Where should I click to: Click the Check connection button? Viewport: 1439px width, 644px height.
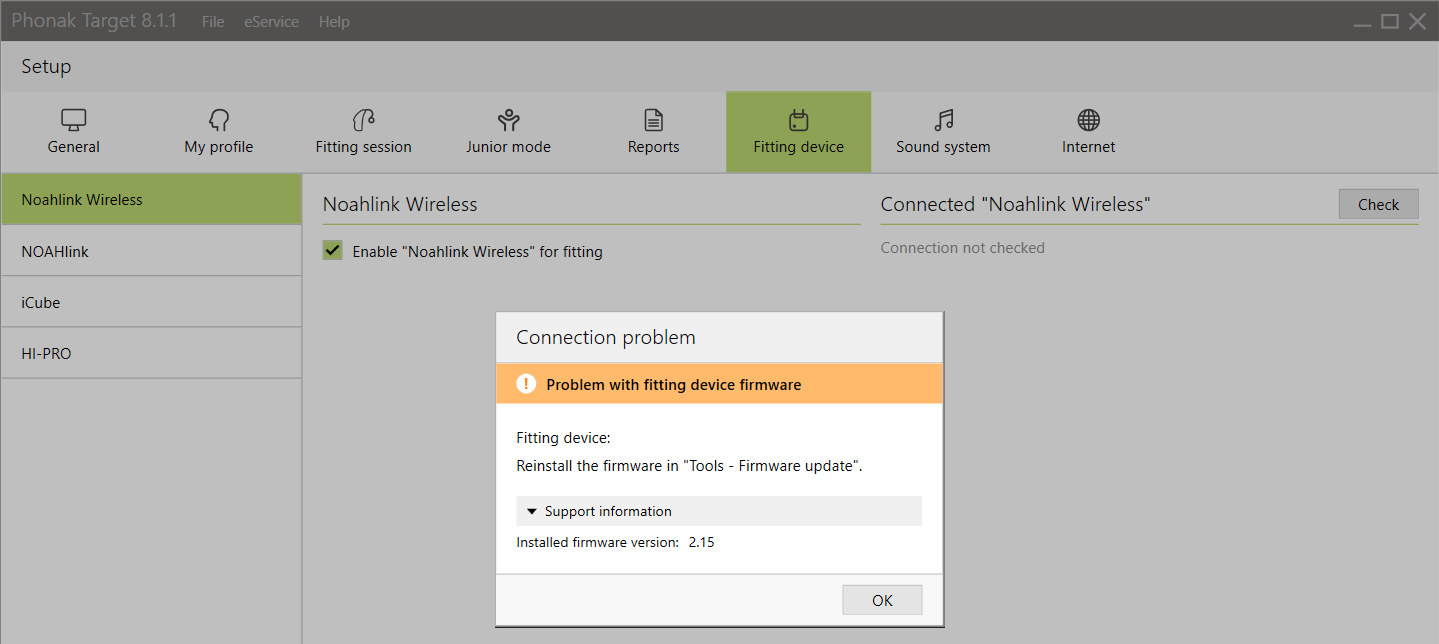pyautogui.click(x=1378, y=204)
